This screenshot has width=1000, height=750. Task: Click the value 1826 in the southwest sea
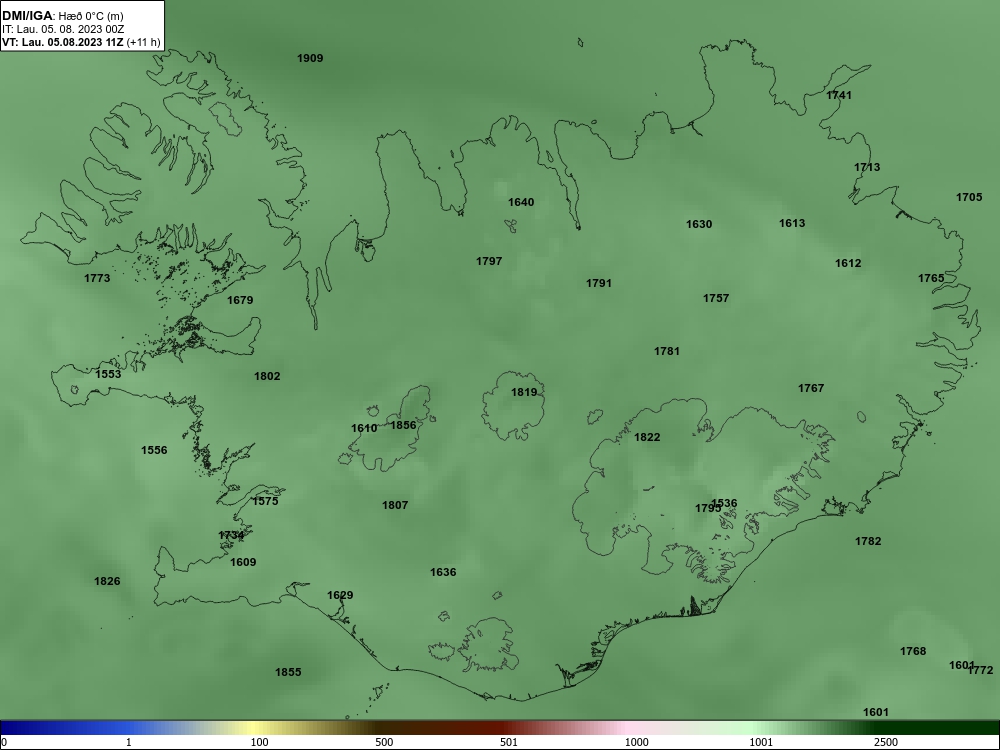pyautogui.click(x=107, y=581)
